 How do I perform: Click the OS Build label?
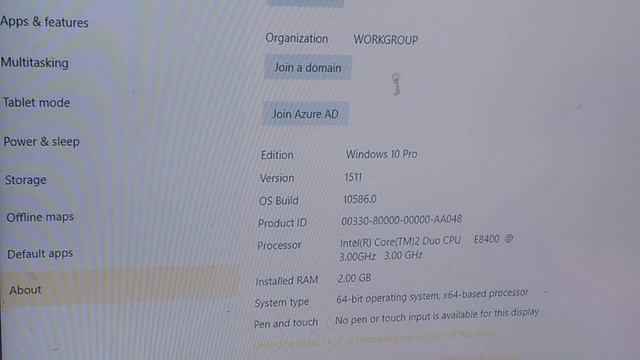(278, 200)
